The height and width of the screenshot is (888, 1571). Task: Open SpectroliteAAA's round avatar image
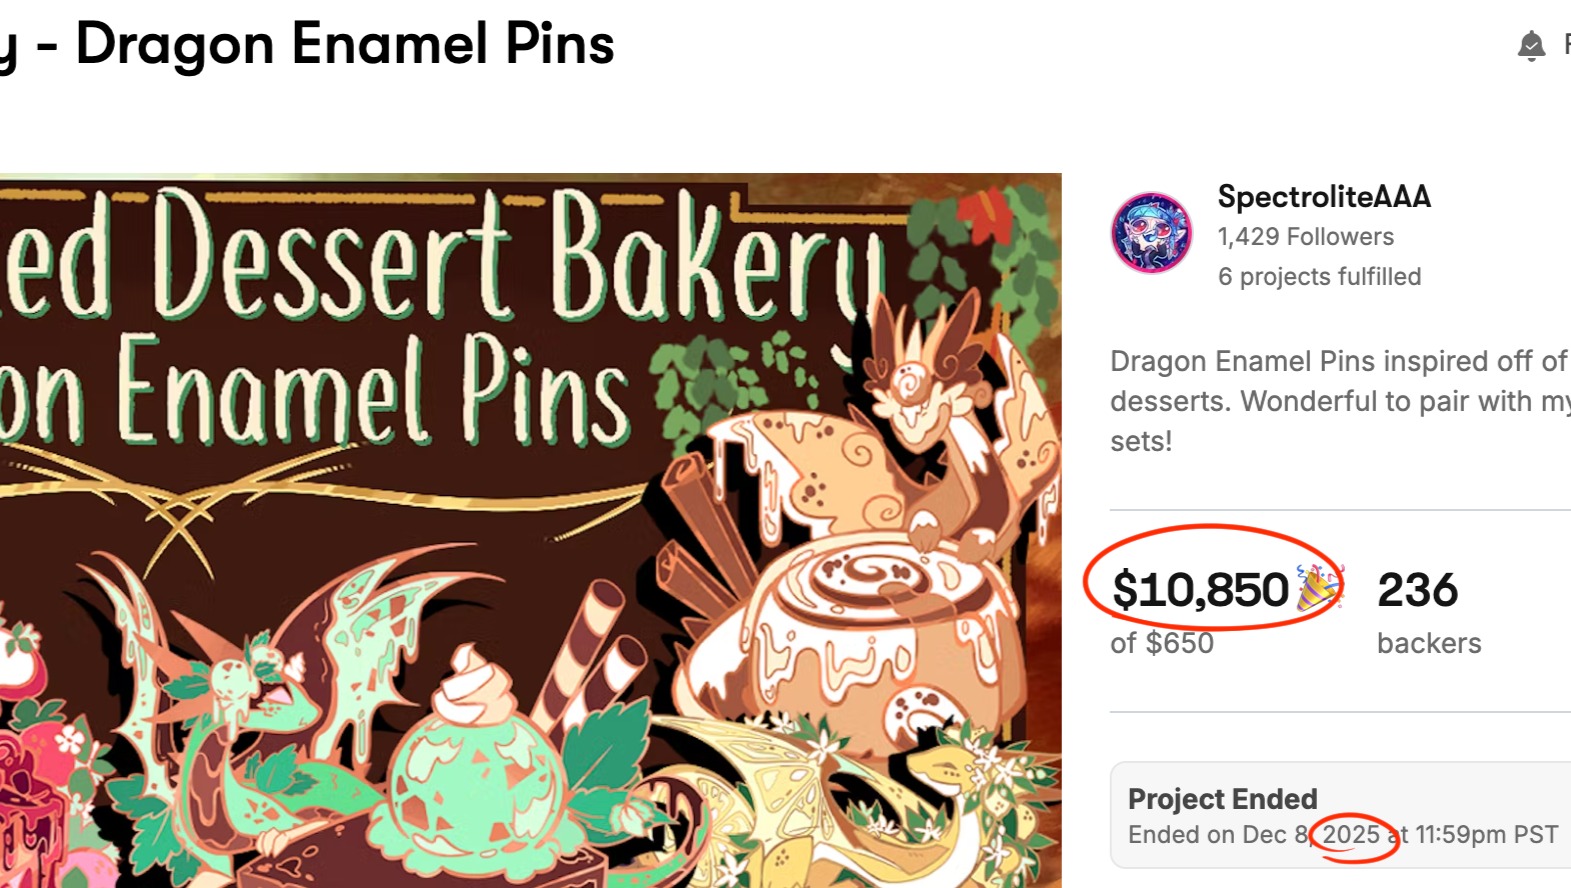pyautogui.click(x=1151, y=233)
